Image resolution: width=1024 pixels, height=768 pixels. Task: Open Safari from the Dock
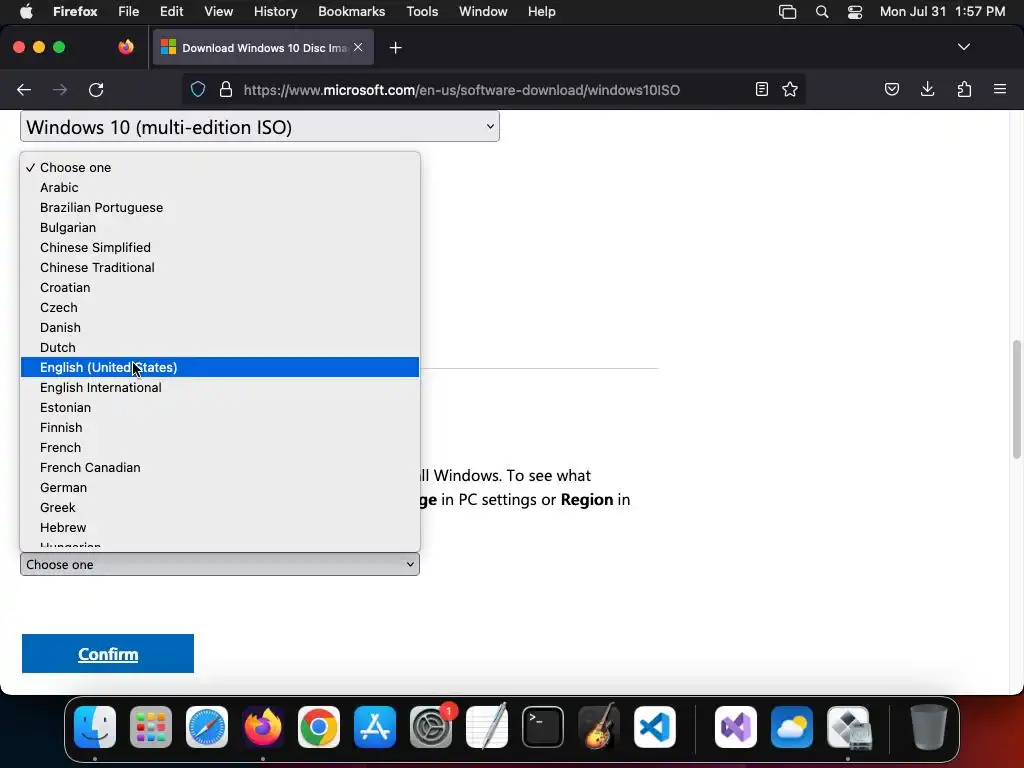click(x=207, y=727)
